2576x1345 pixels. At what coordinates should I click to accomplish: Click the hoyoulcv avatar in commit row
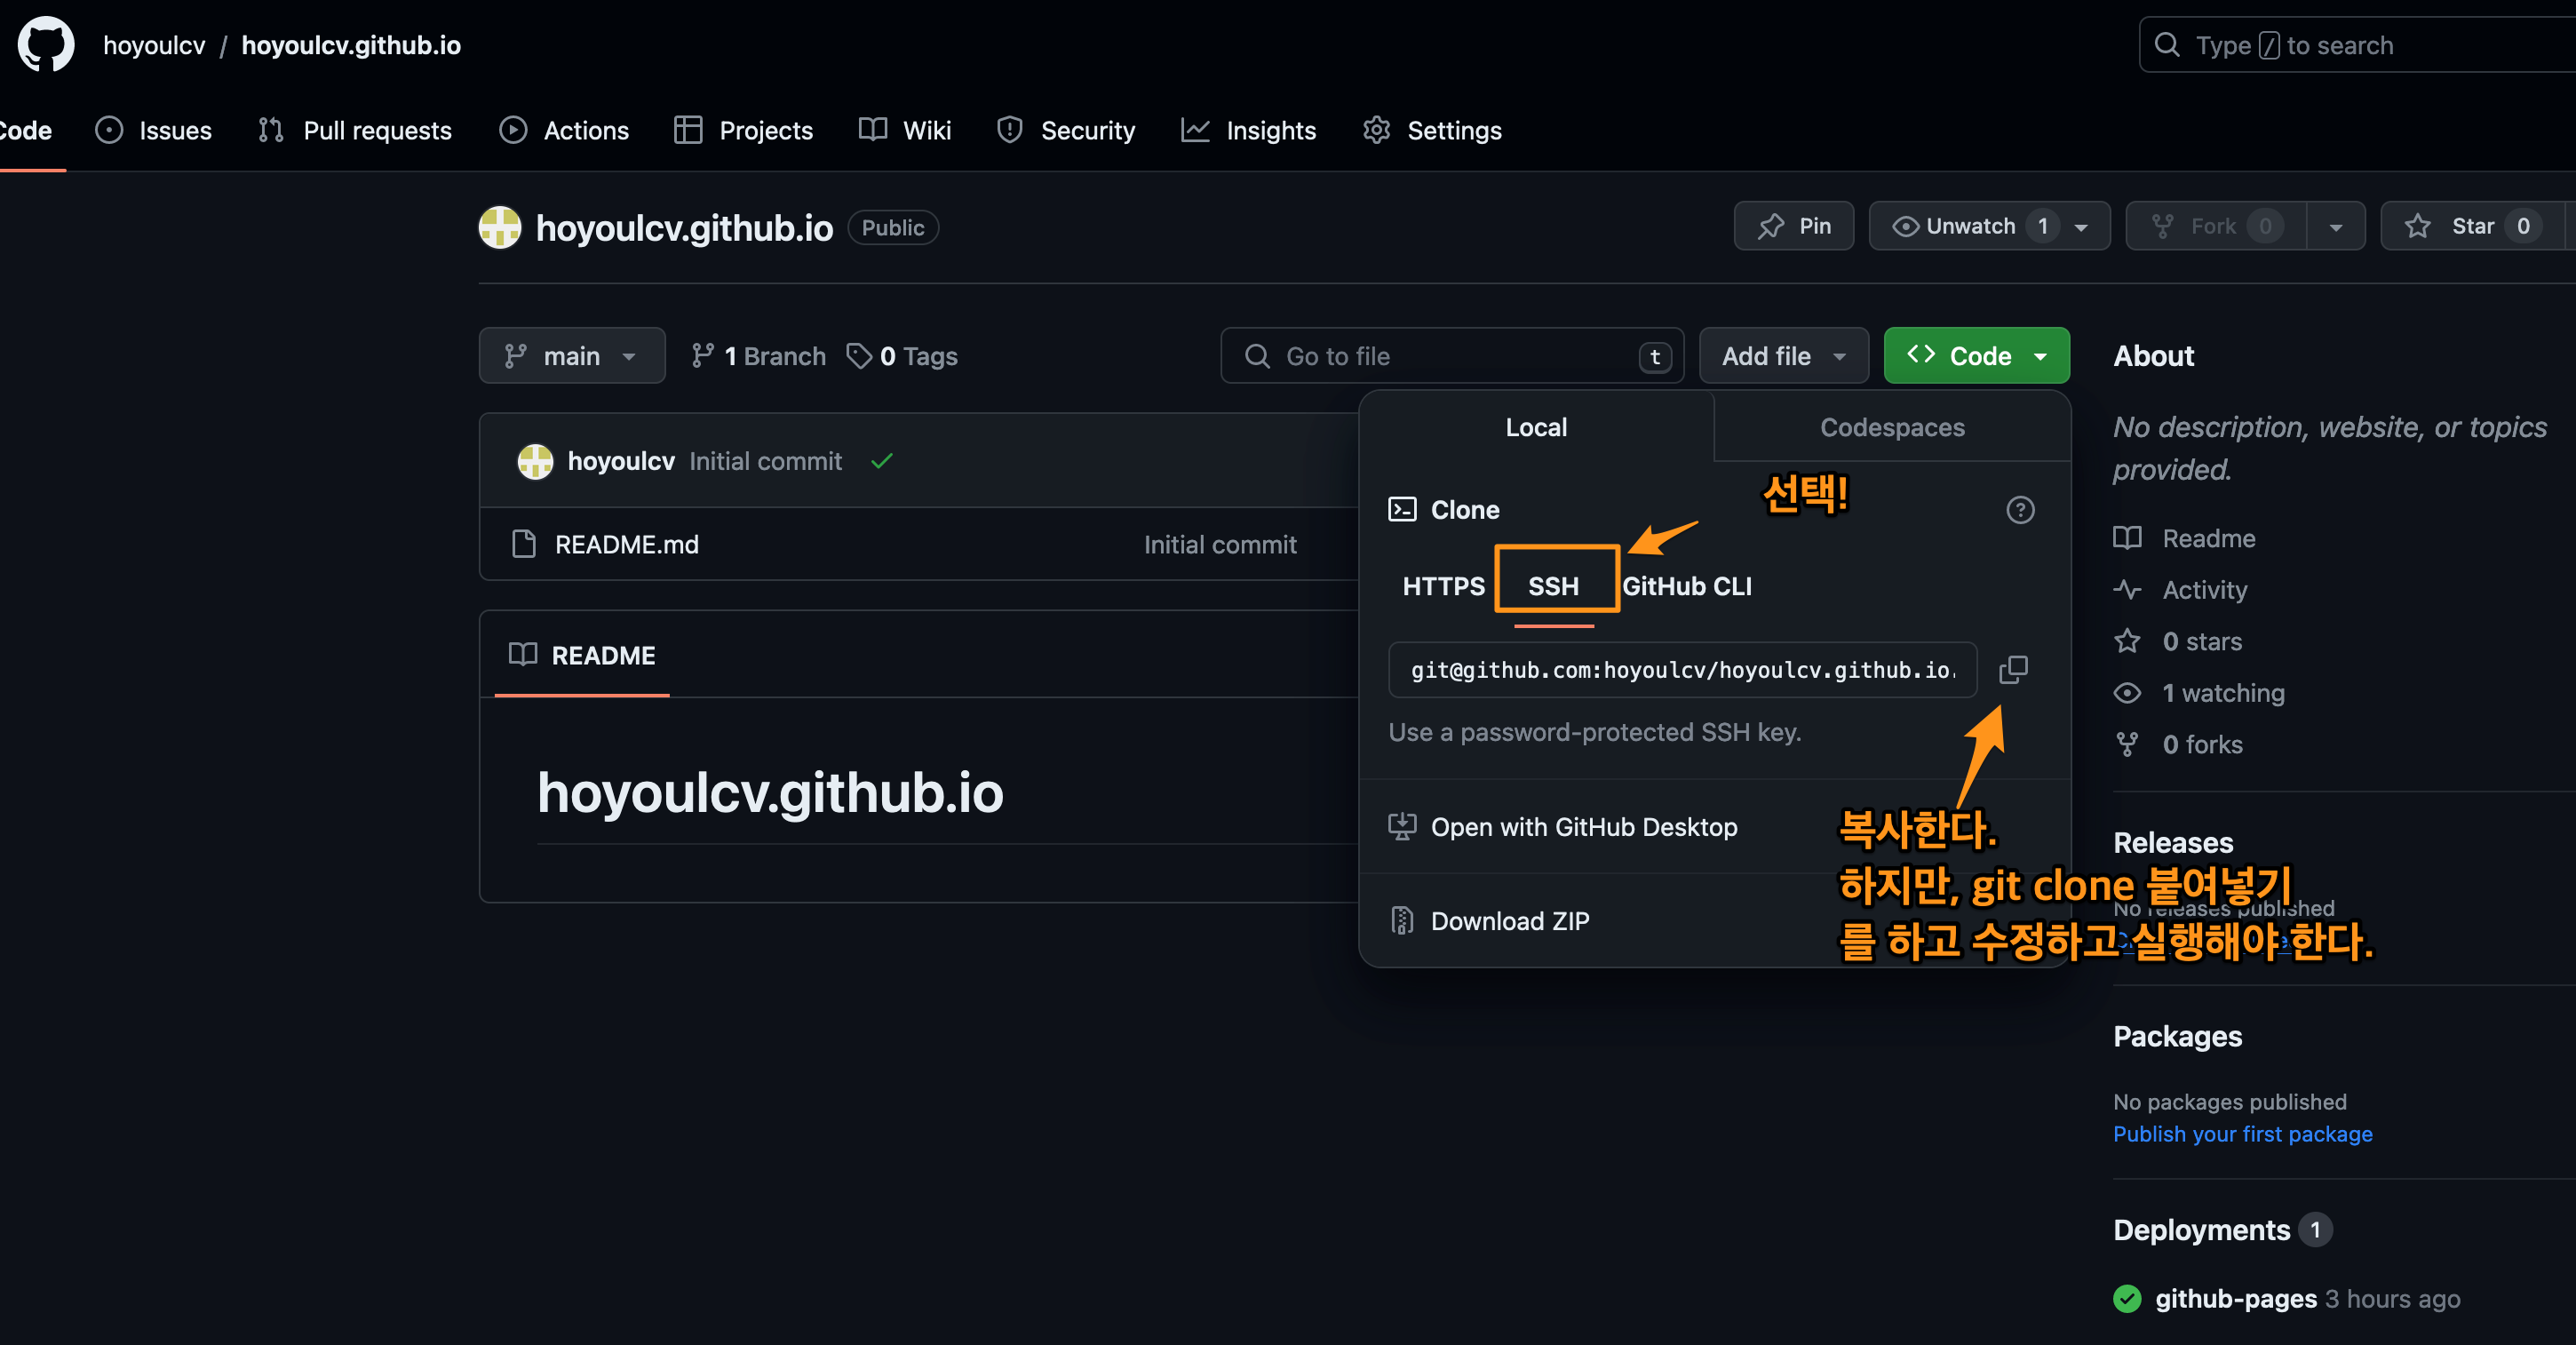535,461
